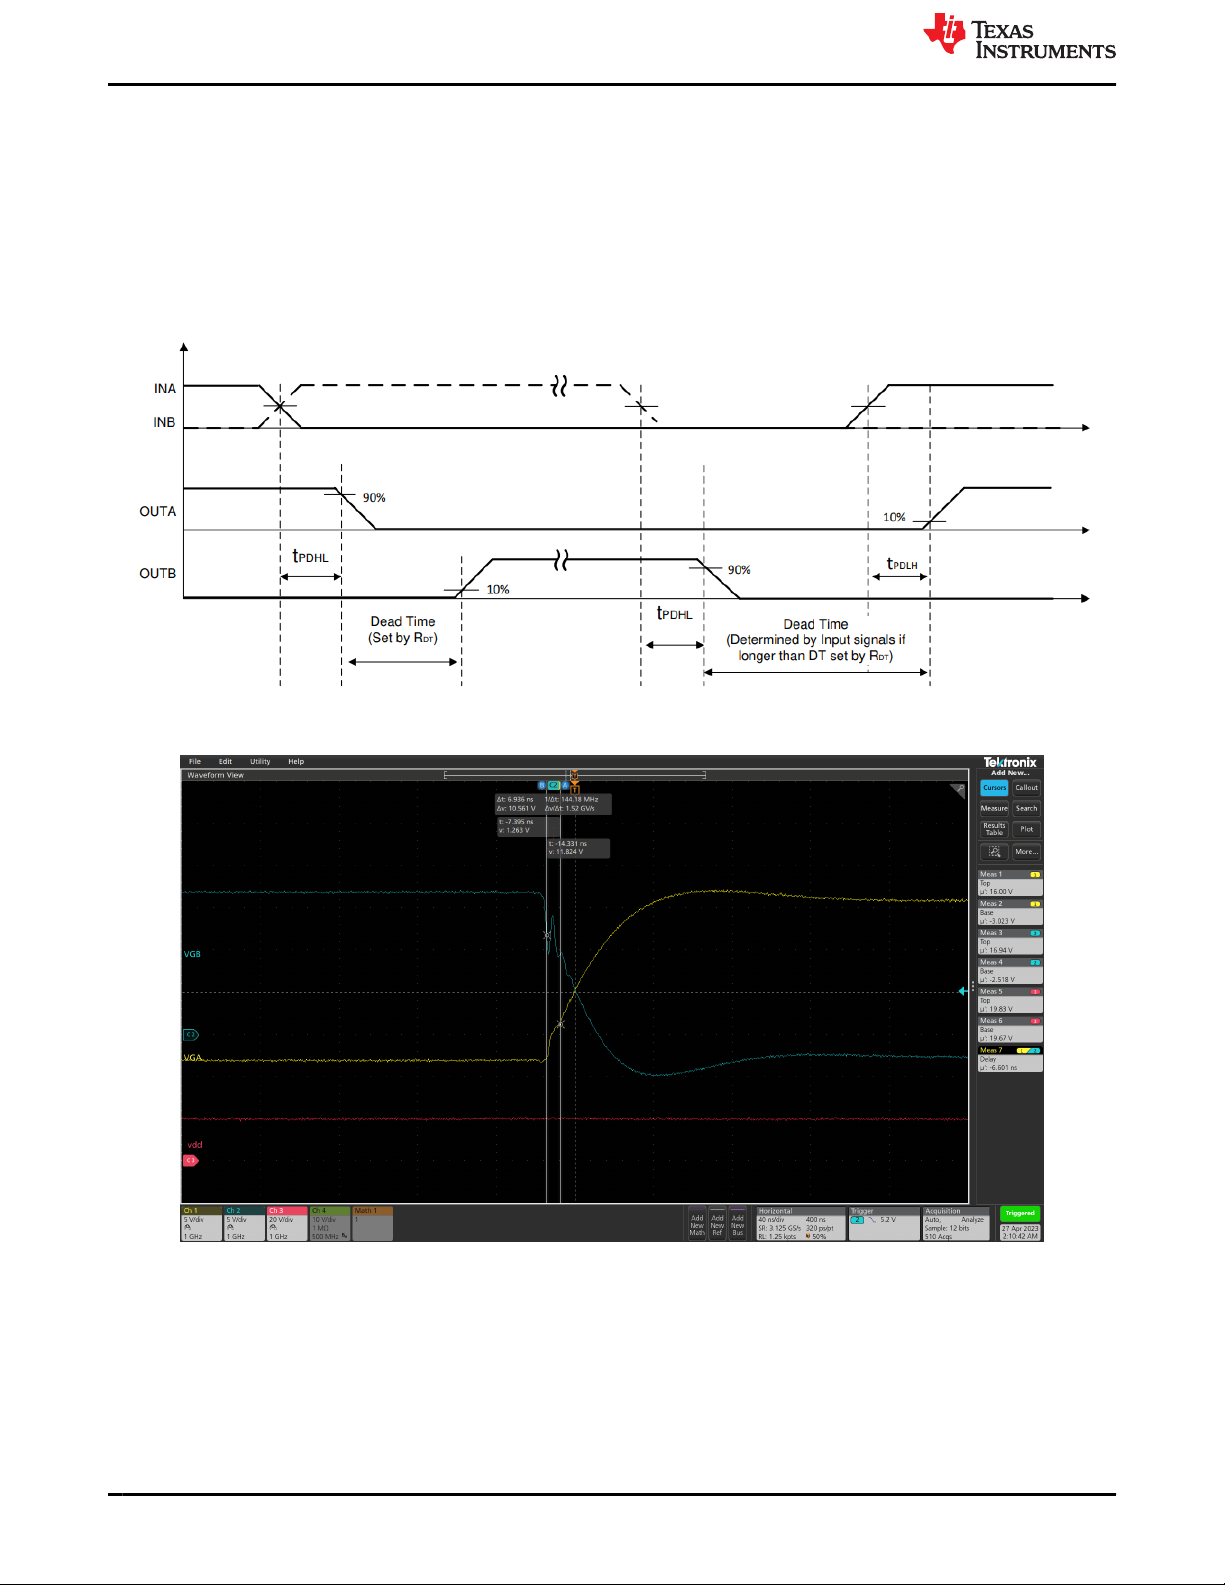
Task: Click cursor B label marker
Action: click(542, 786)
